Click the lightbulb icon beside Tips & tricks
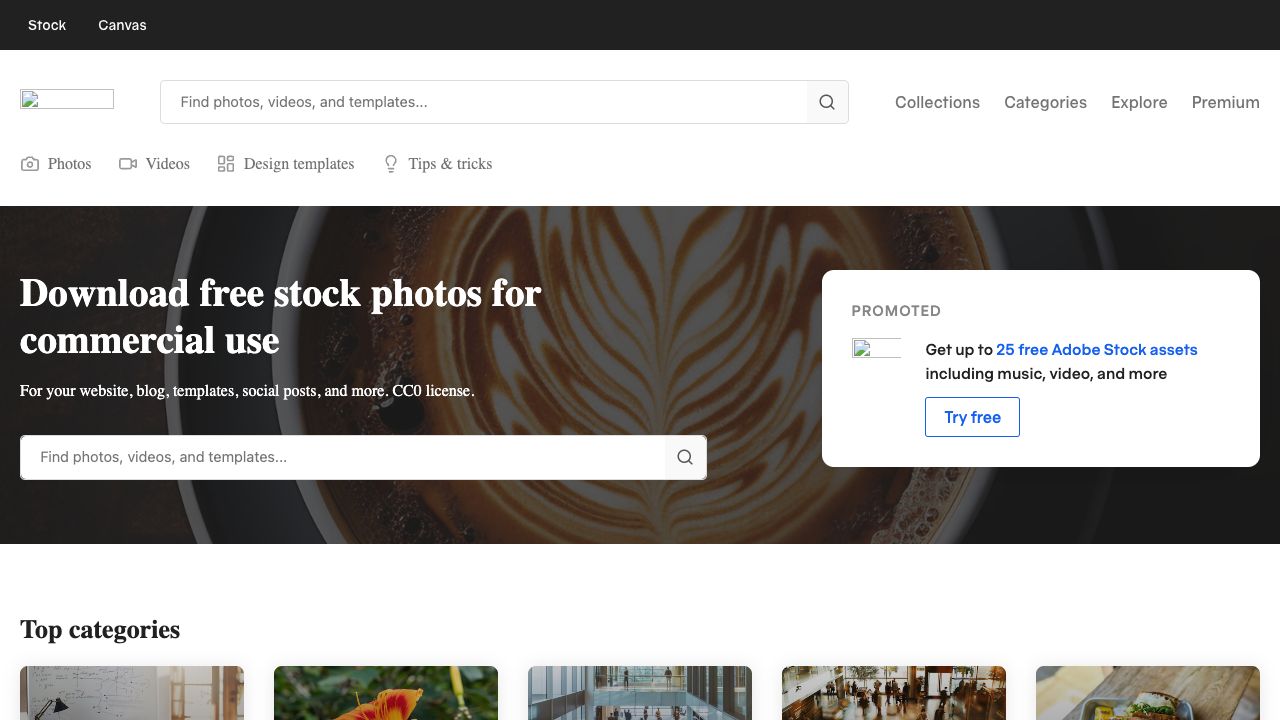The width and height of the screenshot is (1280, 720). (x=391, y=164)
